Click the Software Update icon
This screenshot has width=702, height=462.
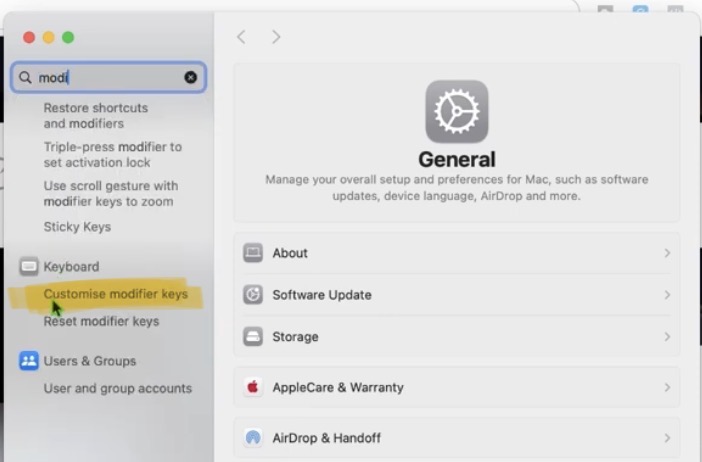coord(253,295)
